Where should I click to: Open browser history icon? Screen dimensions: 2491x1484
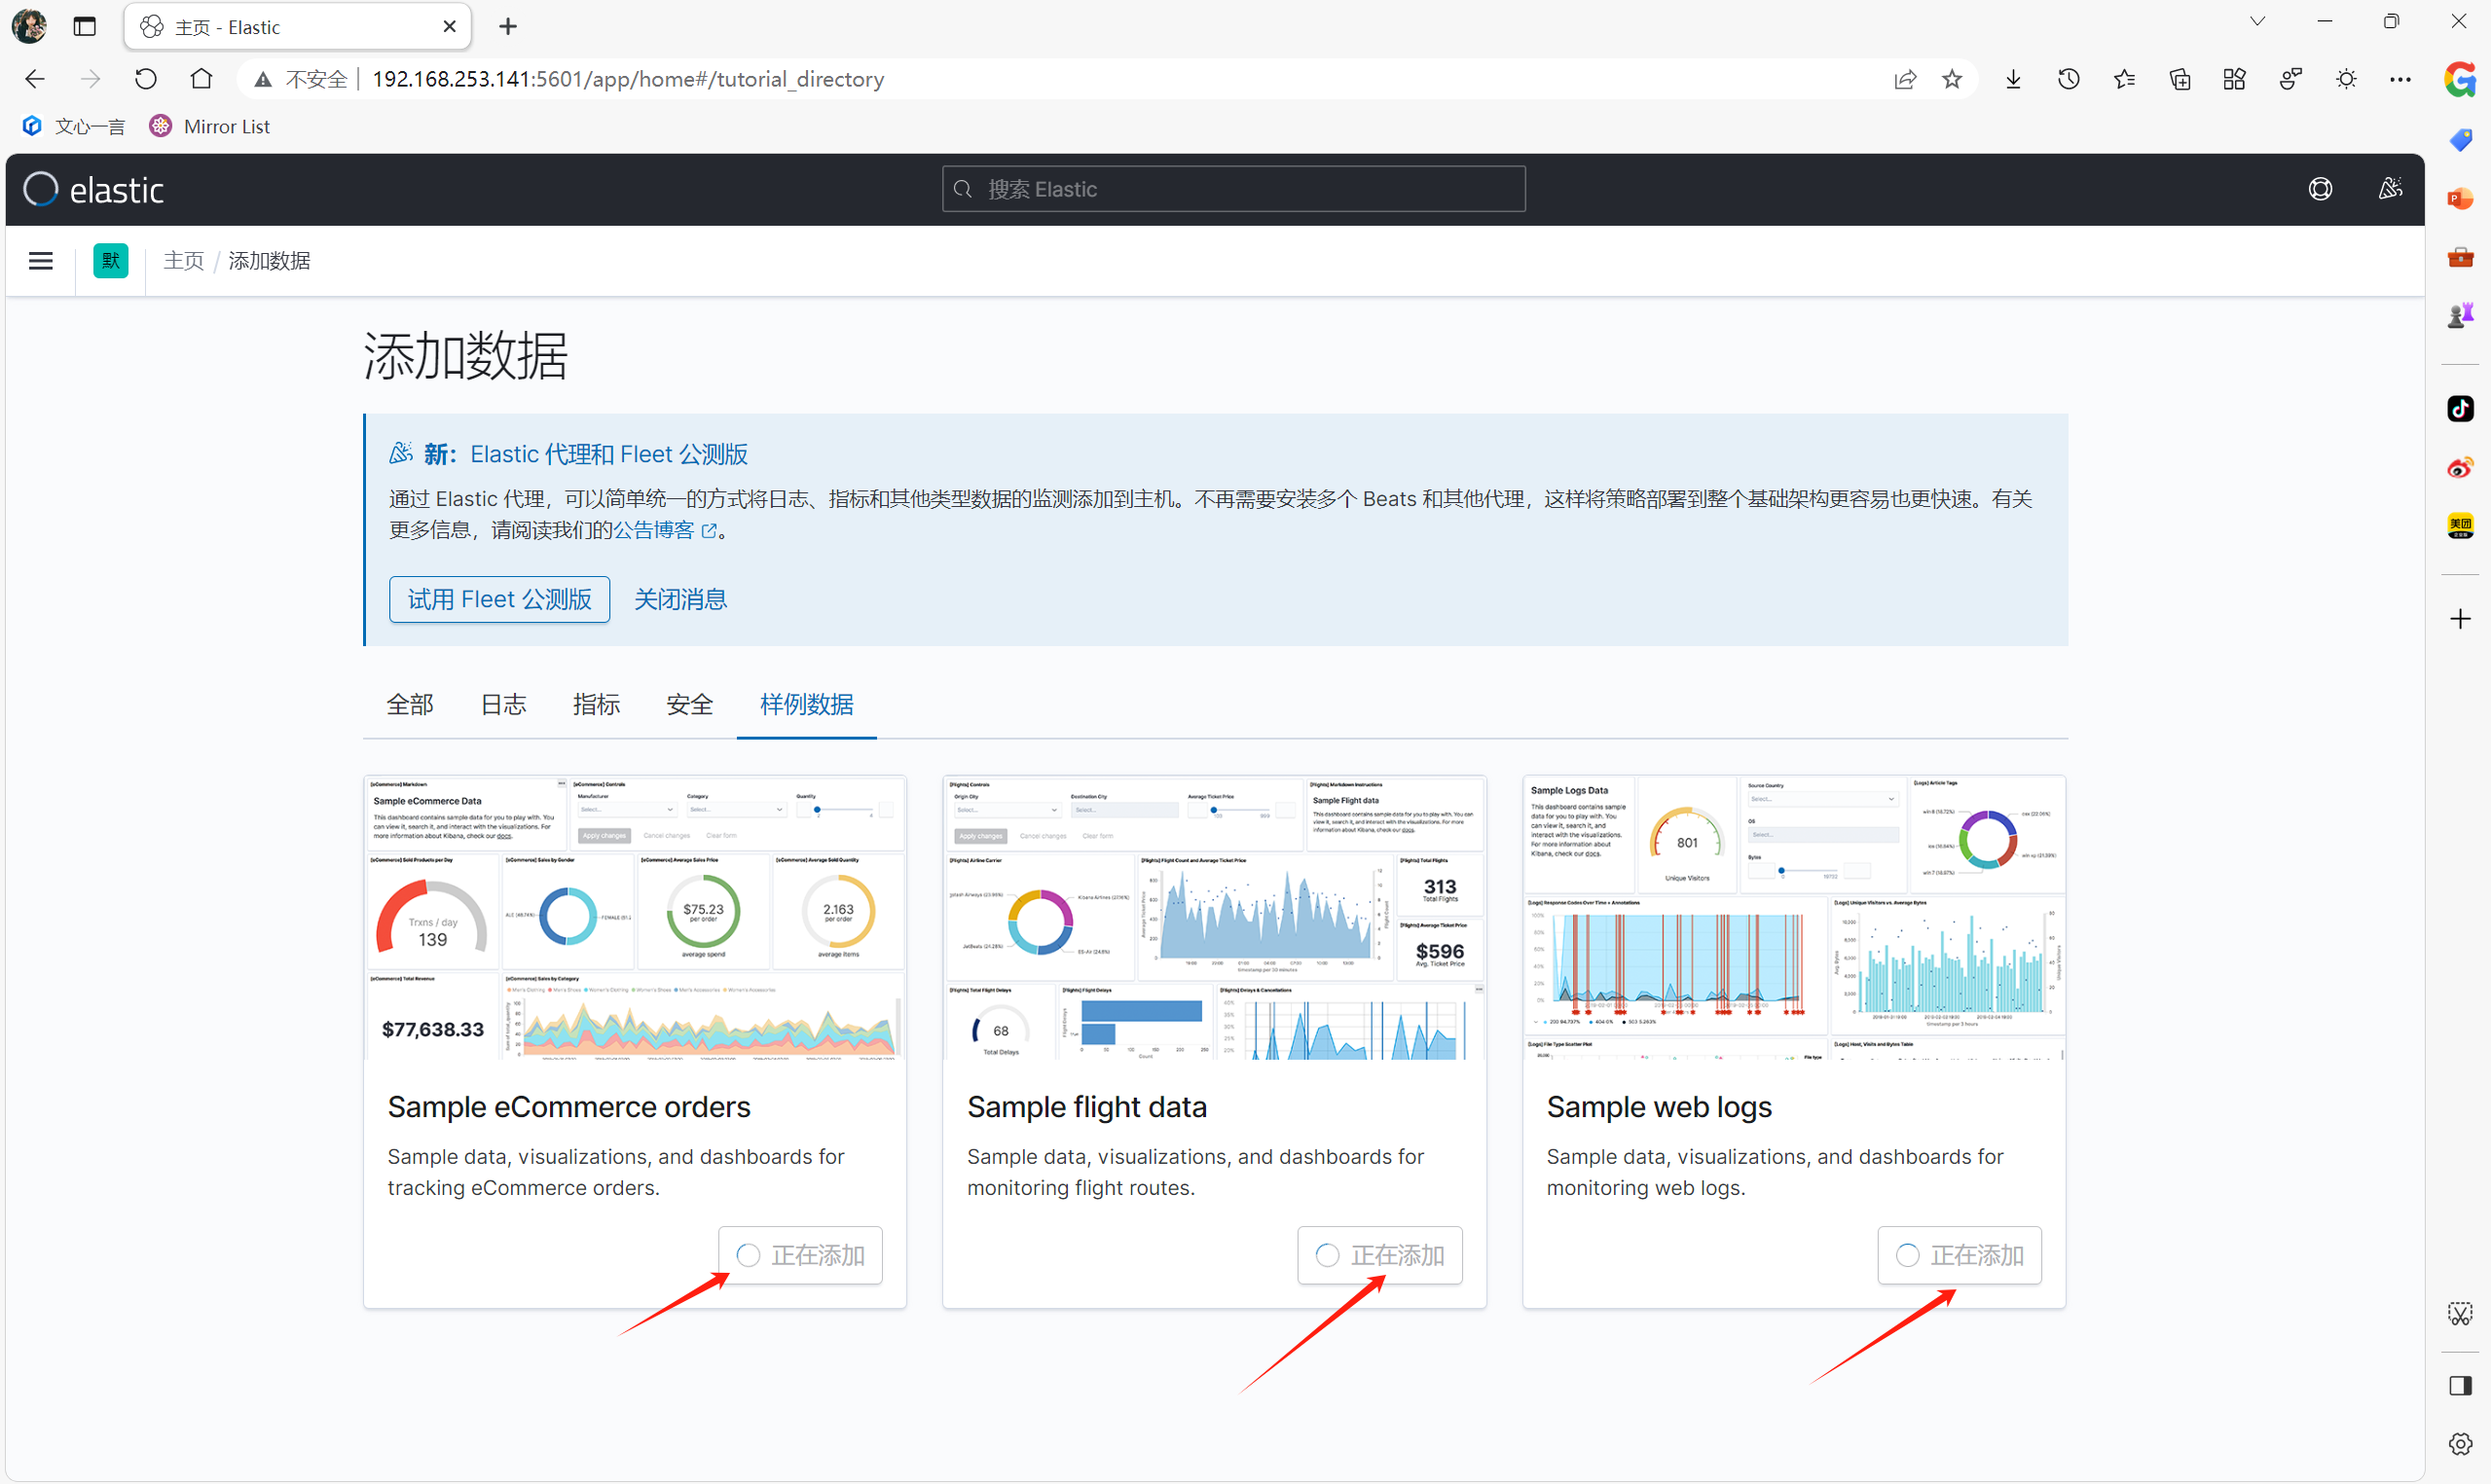click(2069, 79)
